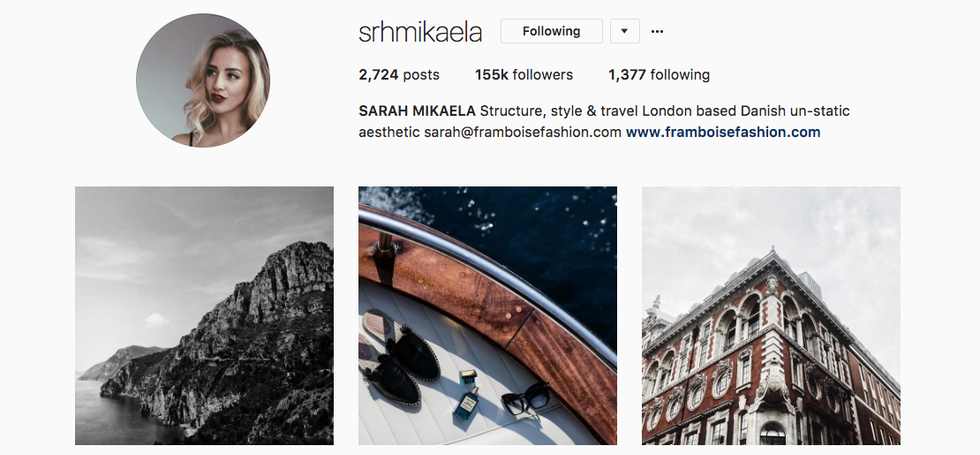Open www.framboisefashion.com website link
Image resolution: width=980 pixels, height=455 pixels.
(723, 132)
